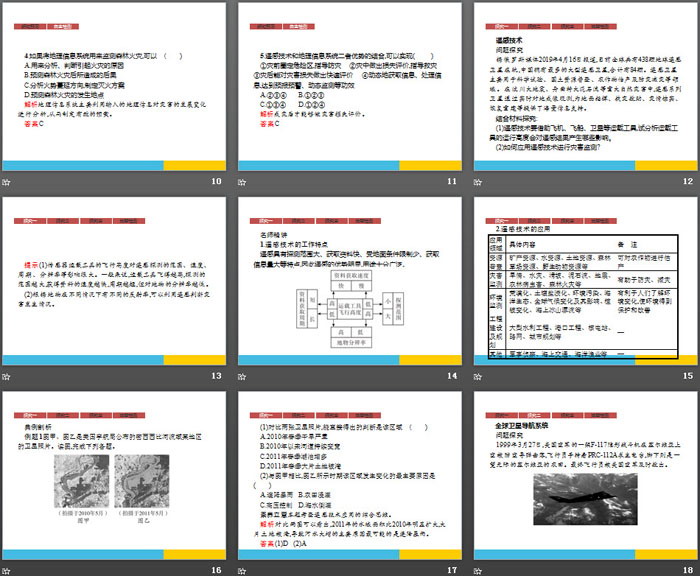Click the transition star icon under slide 11
The width and height of the screenshot is (700, 576).
click(x=243, y=181)
